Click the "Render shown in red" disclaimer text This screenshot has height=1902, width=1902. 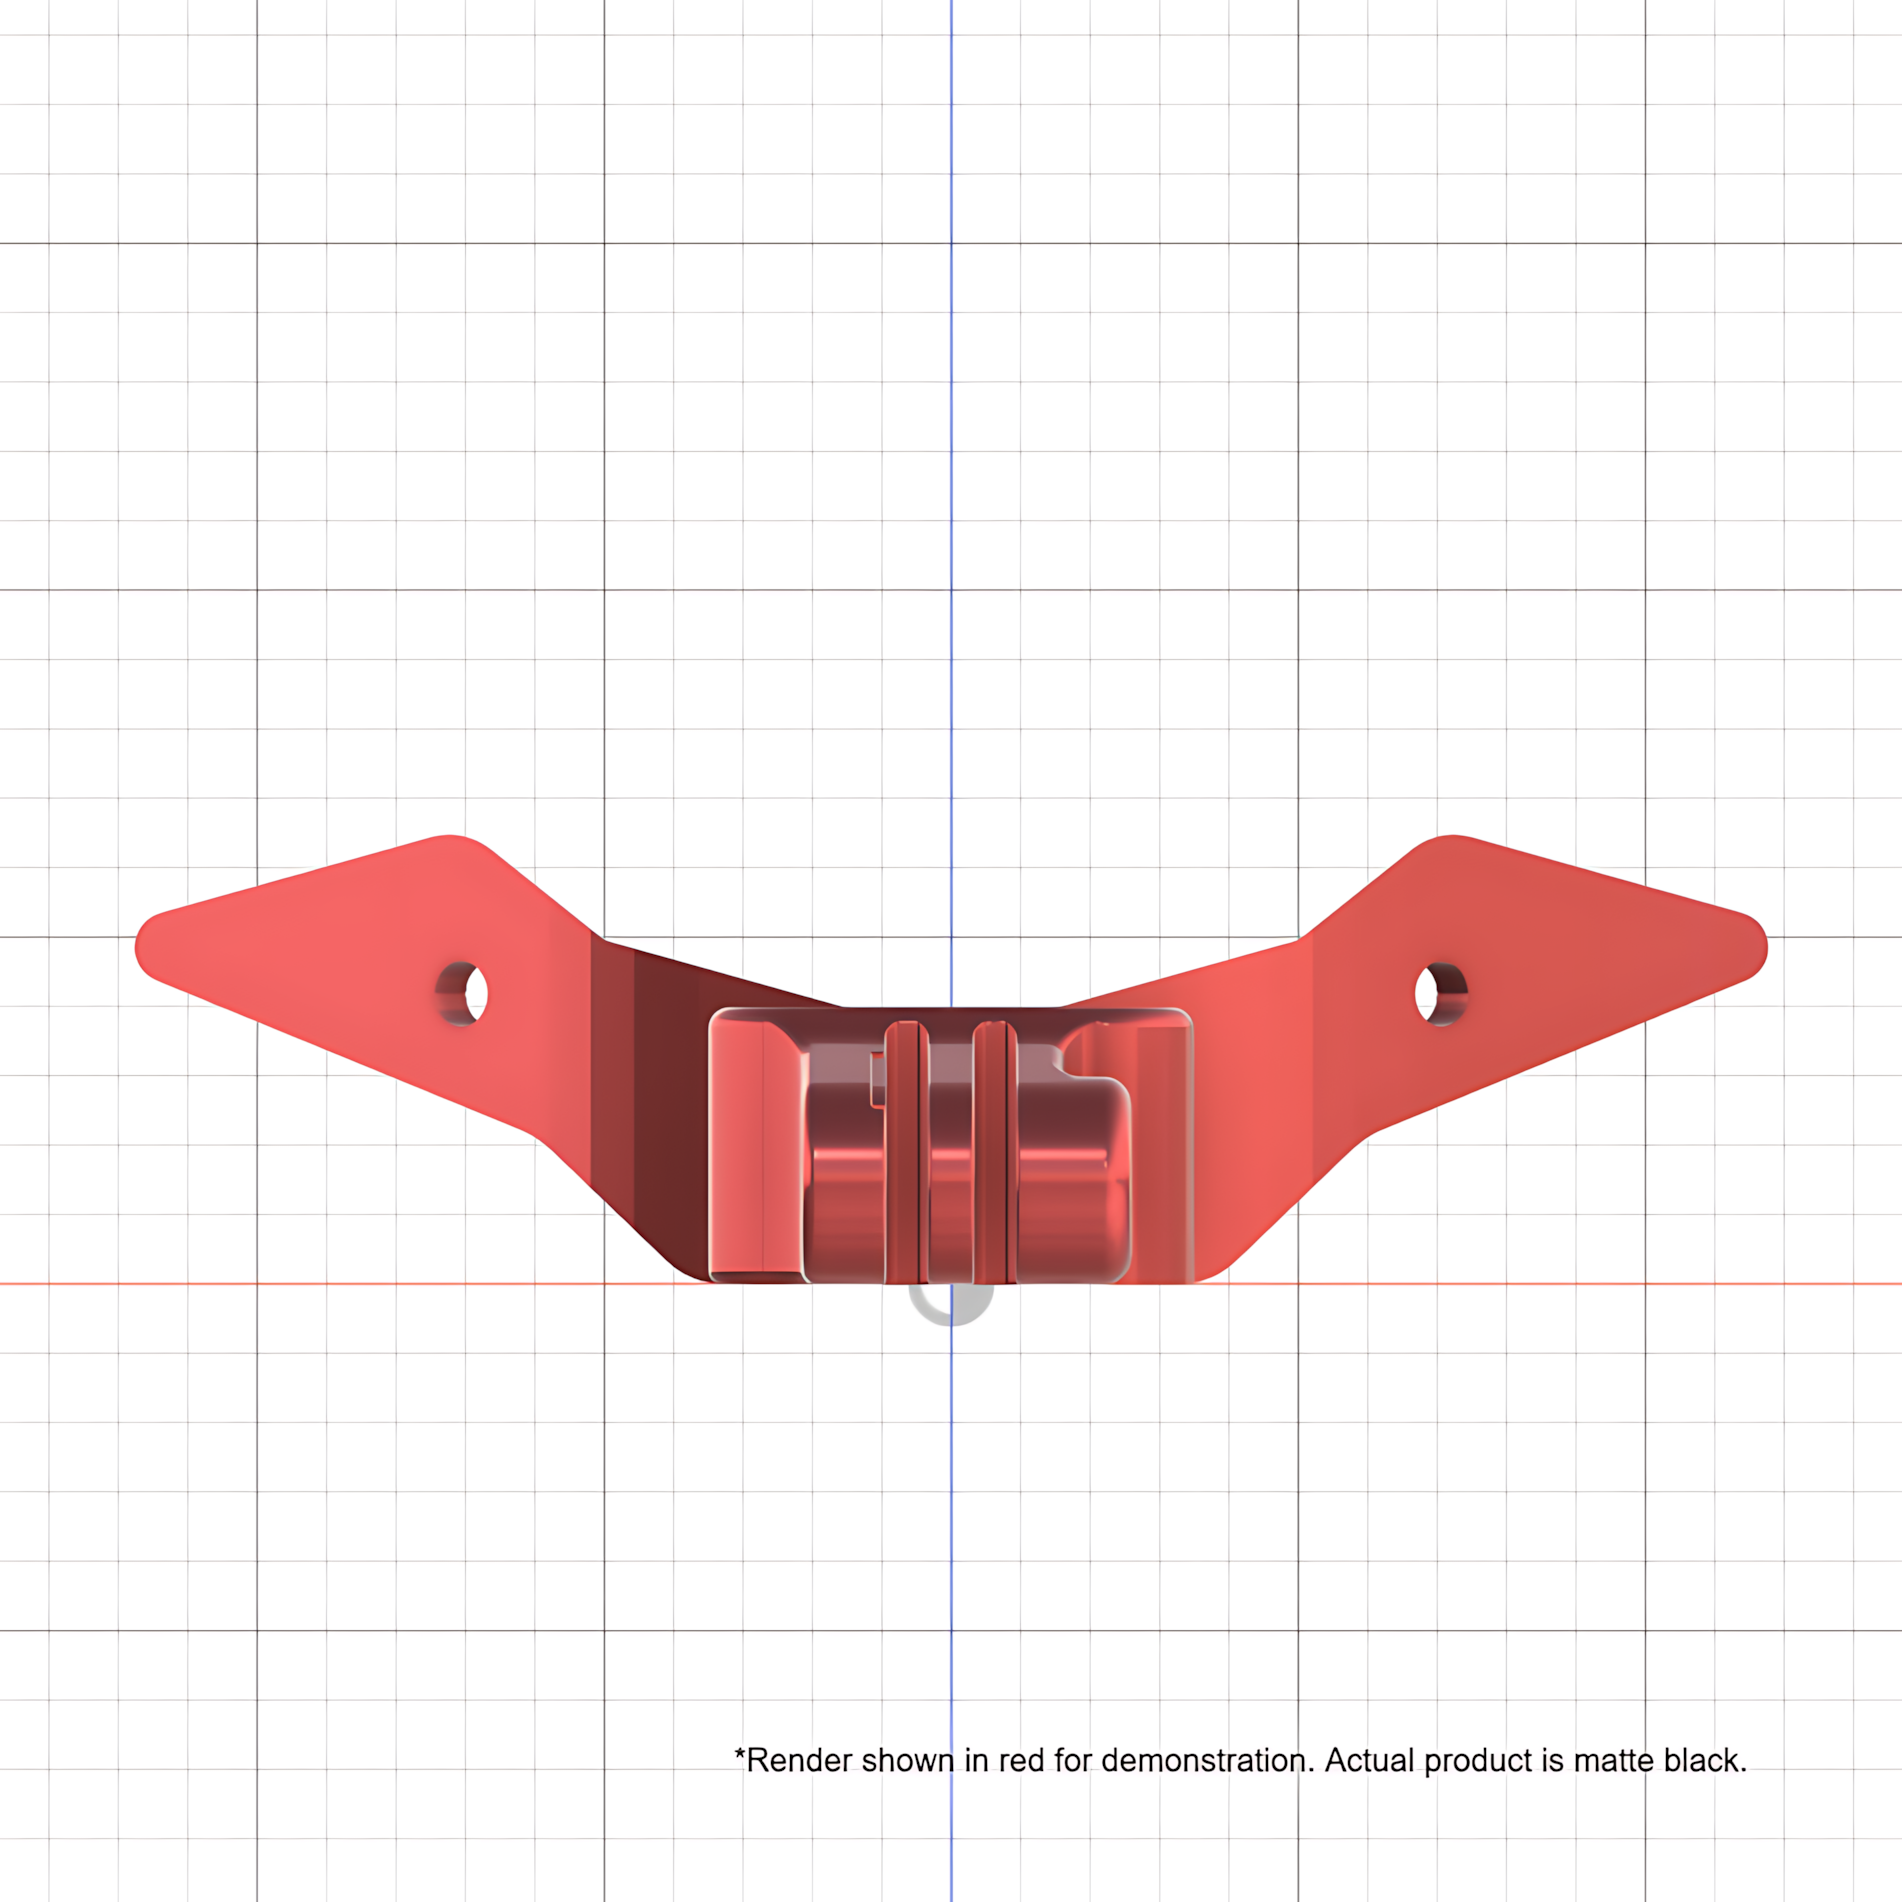pos(1240,1760)
